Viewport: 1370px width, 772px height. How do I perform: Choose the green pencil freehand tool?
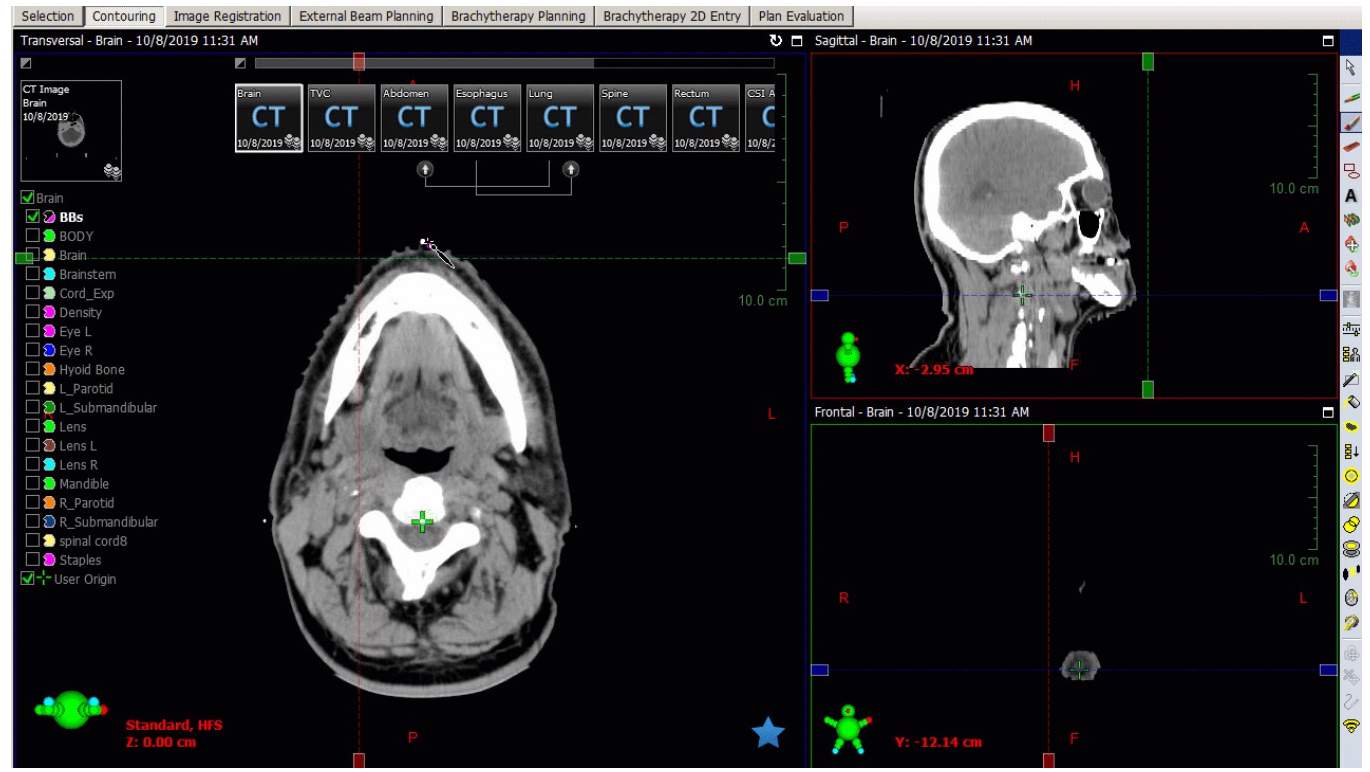tap(1352, 97)
